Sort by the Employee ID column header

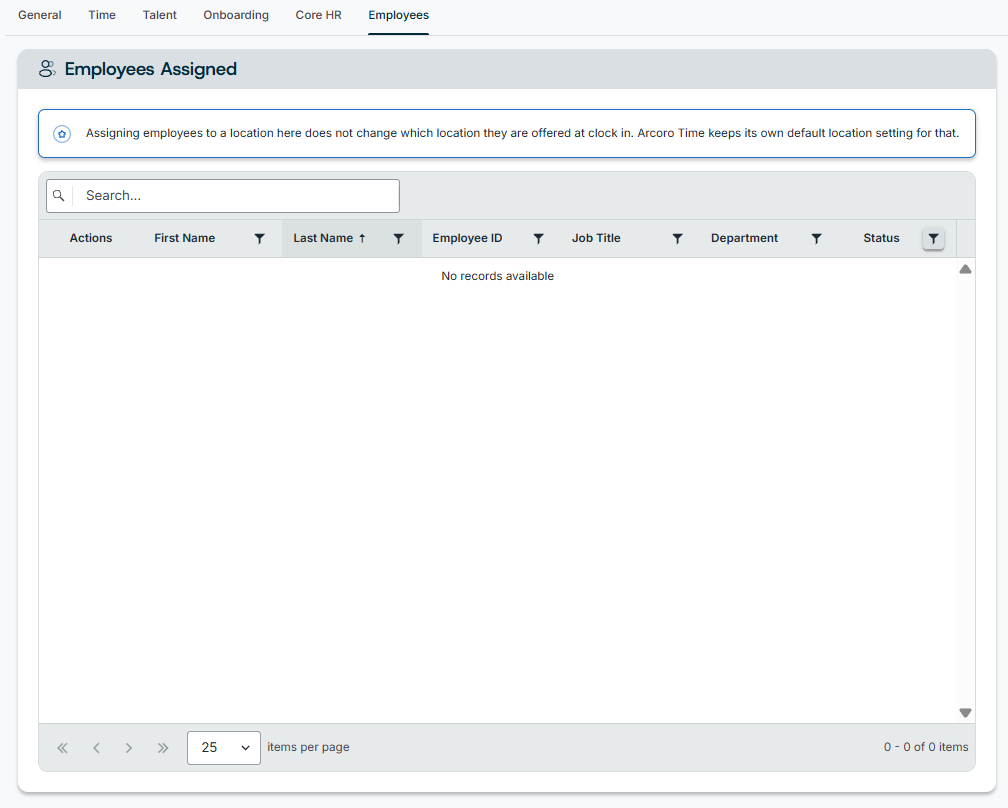pos(467,238)
